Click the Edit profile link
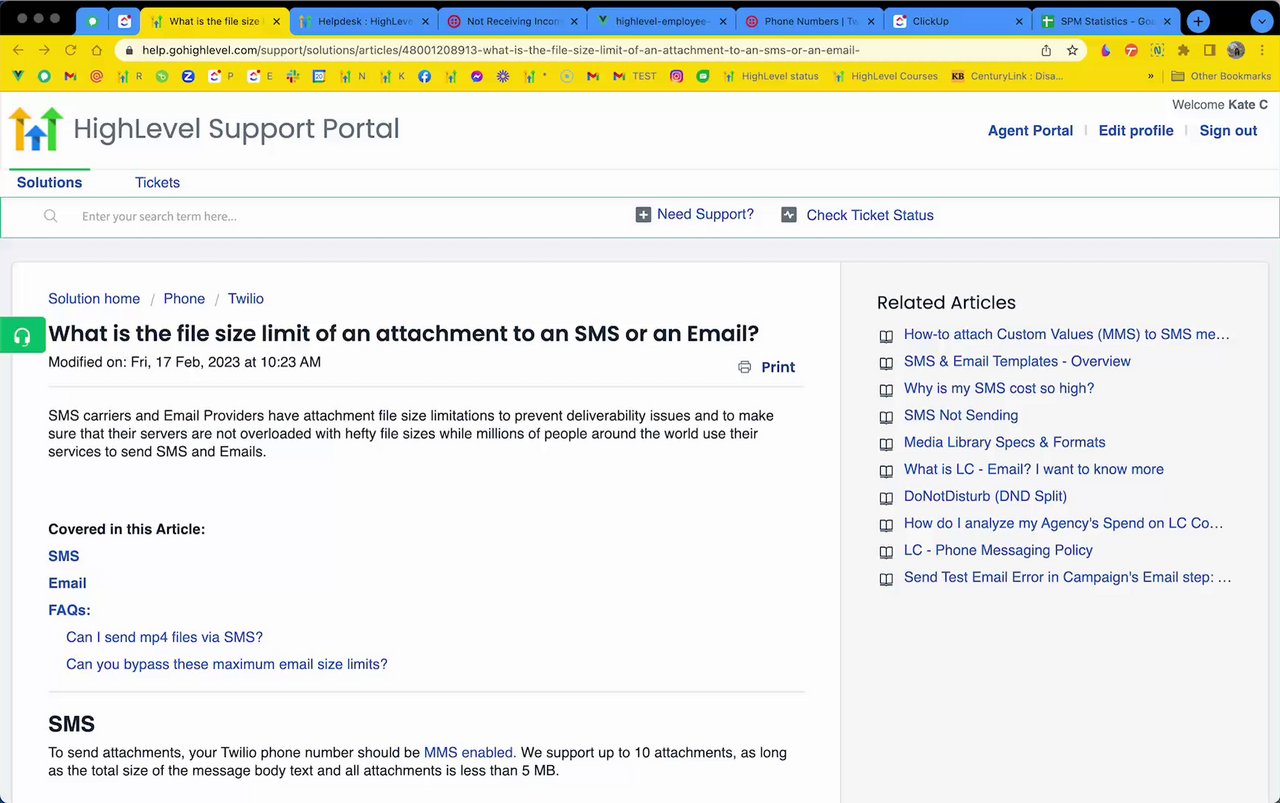This screenshot has width=1280, height=803. tap(1136, 131)
